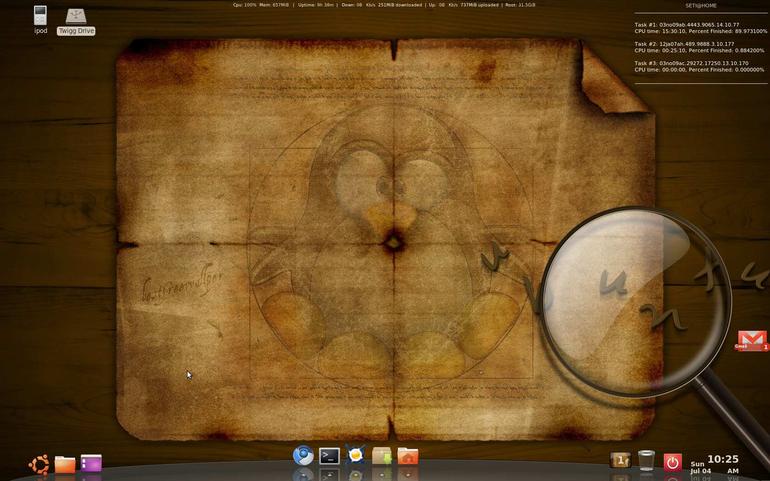The height and width of the screenshot is (481, 770).
Task: Open the Home folder in the dock
Action: tap(408, 455)
